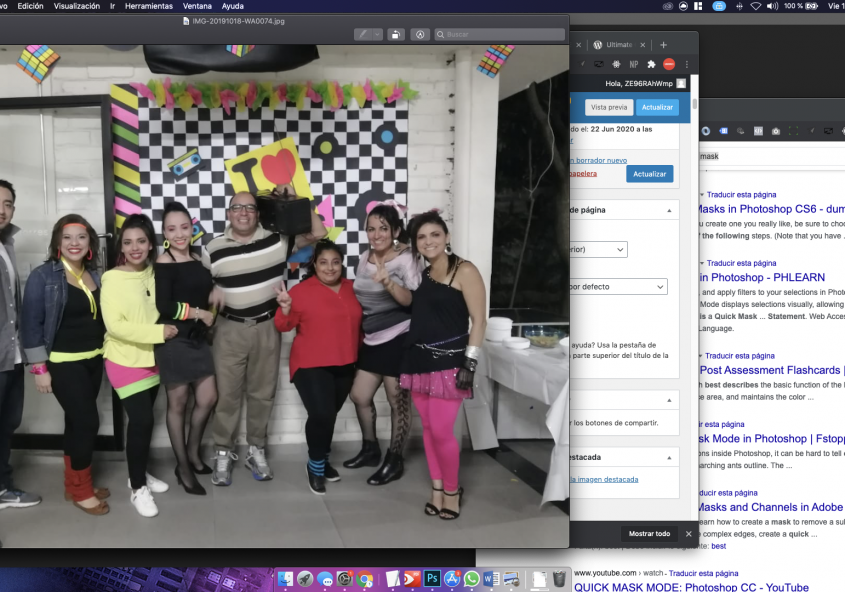Screen dimensions: 845x592
Task: Click the Actualizar button beside papelera link
Action: pyautogui.click(x=649, y=174)
